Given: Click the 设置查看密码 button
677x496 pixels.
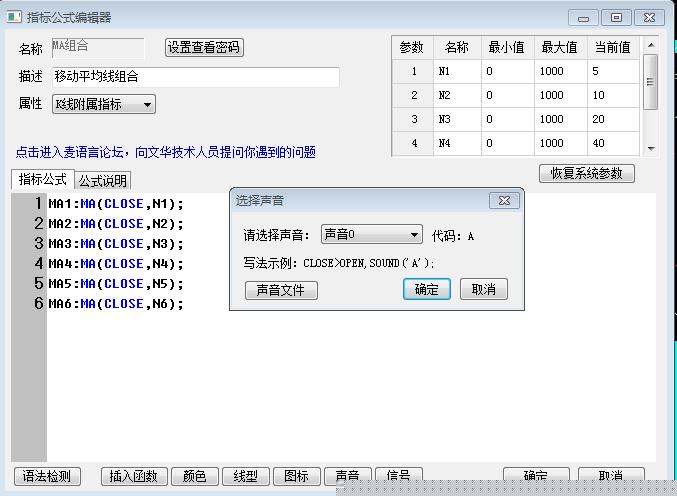Looking at the screenshot, I should (204, 48).
